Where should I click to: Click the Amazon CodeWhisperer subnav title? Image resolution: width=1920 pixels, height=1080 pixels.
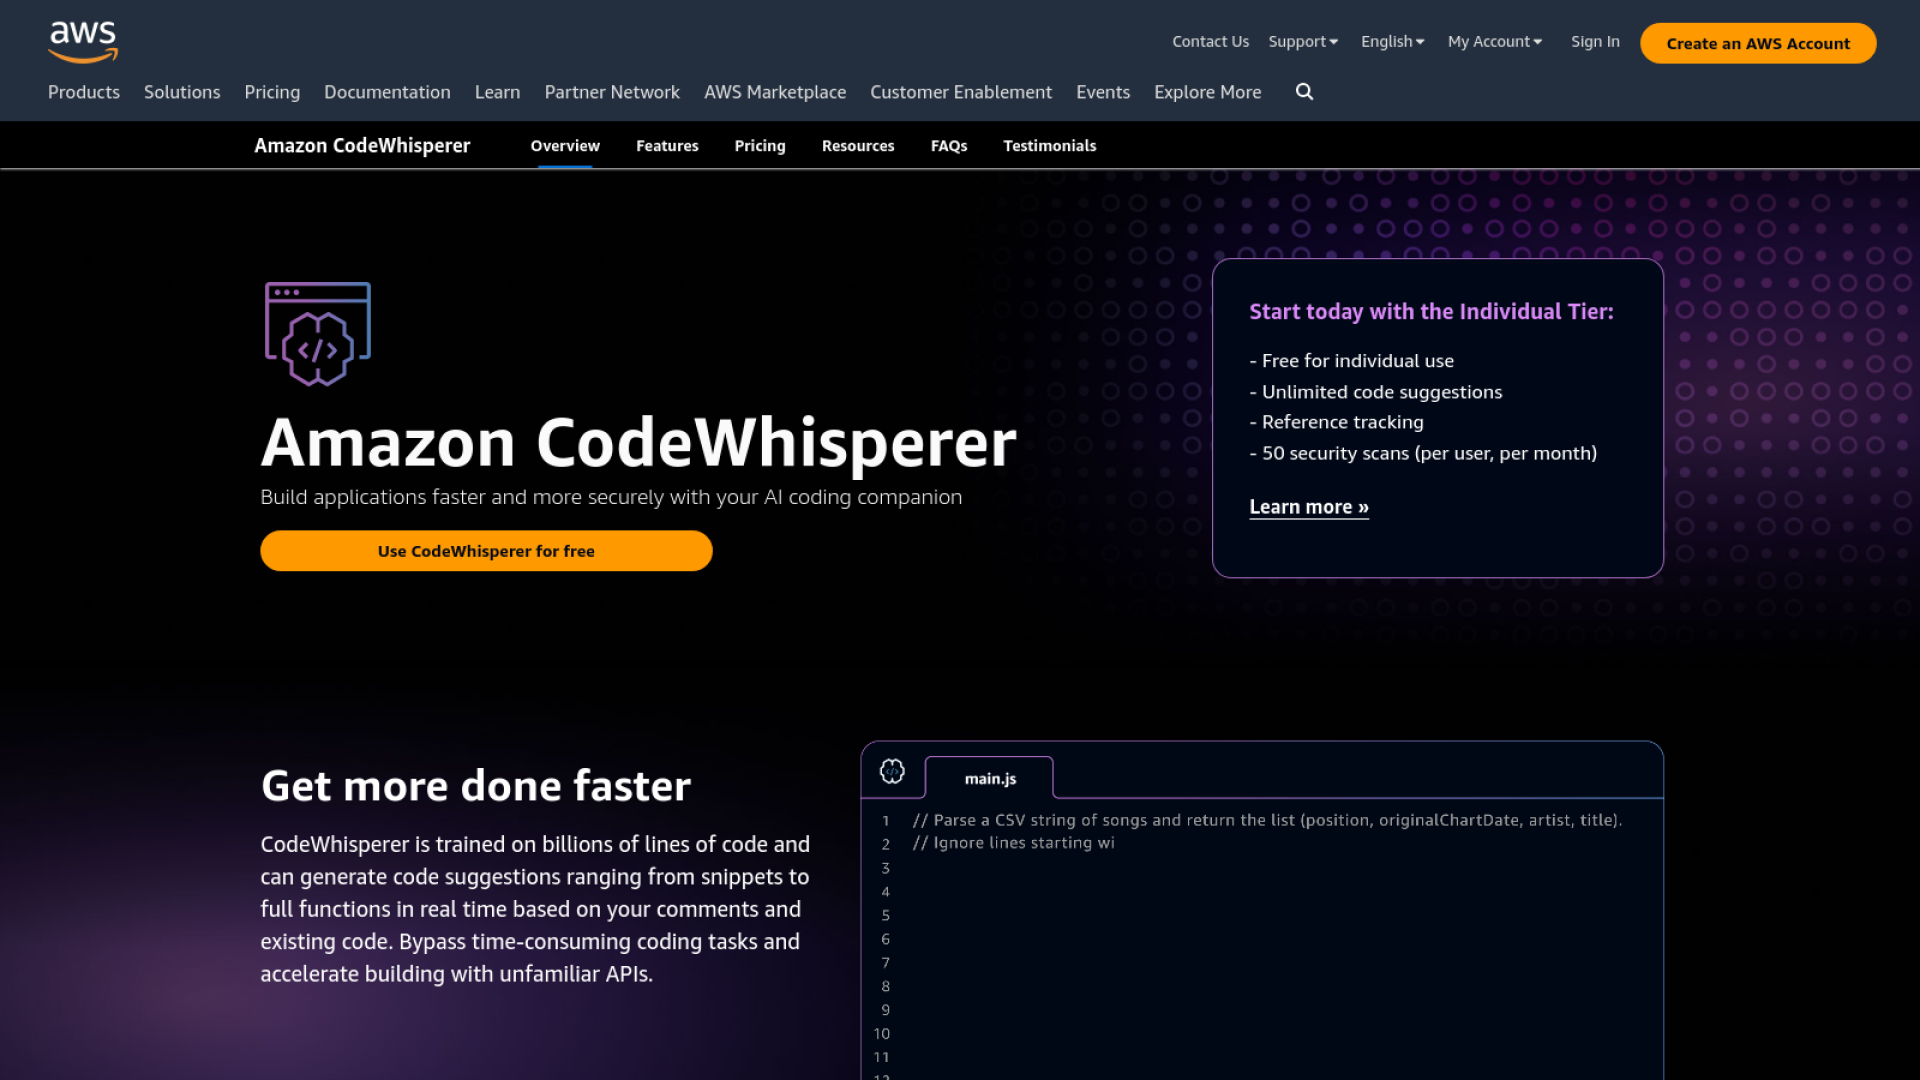pos(362,146)
